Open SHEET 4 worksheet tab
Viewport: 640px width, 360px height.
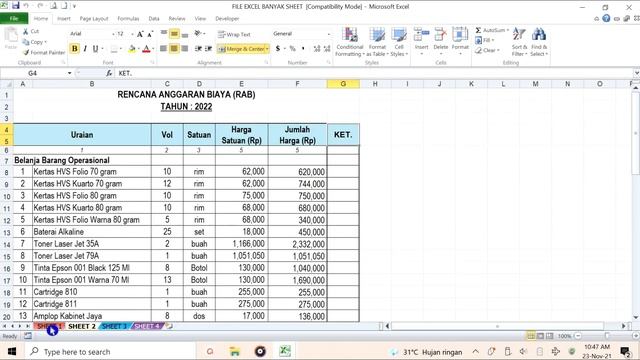click(x=147, y=326)
